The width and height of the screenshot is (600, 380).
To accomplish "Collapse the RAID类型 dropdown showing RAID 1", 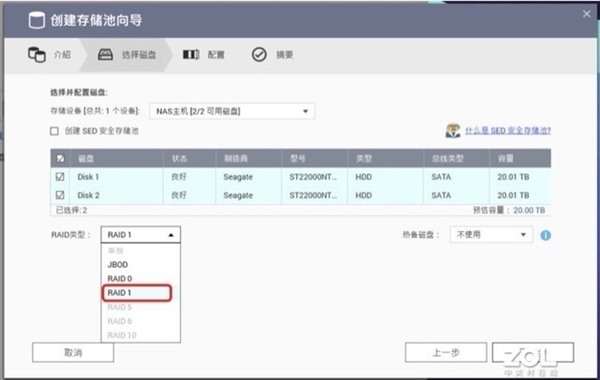I will 140,235.
